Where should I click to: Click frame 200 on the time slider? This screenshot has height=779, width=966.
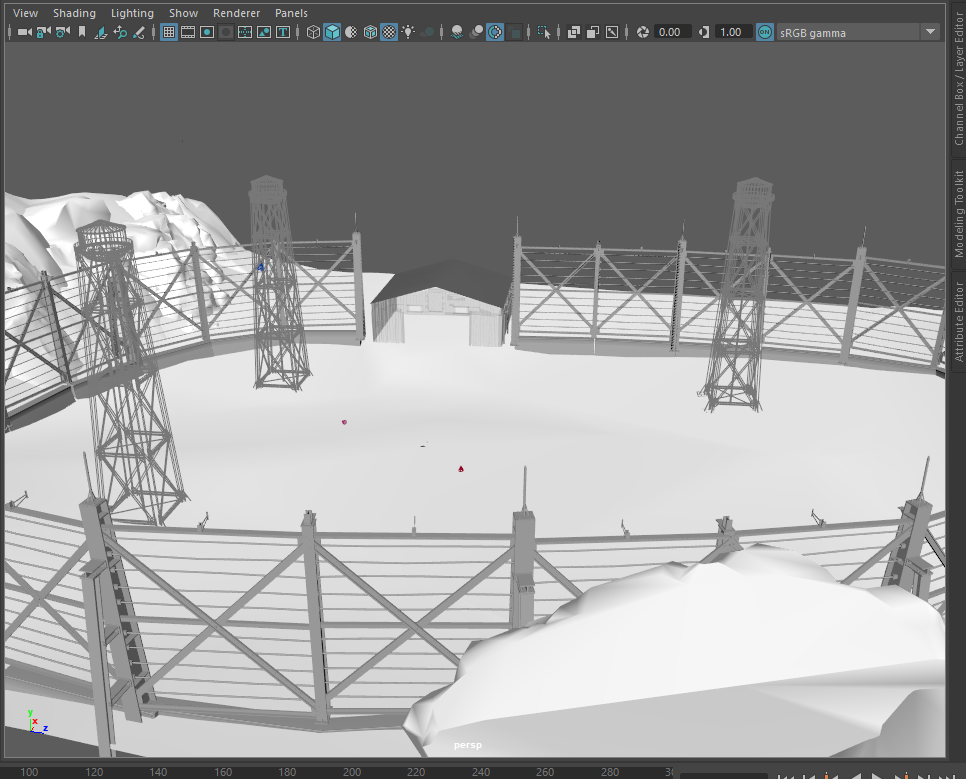[352, 772]
